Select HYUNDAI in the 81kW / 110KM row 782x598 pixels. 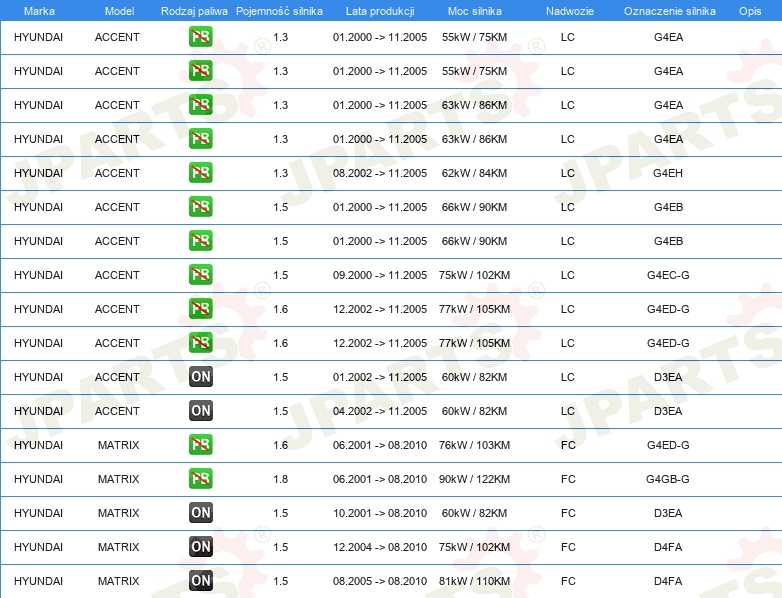(x=38, y=581)
